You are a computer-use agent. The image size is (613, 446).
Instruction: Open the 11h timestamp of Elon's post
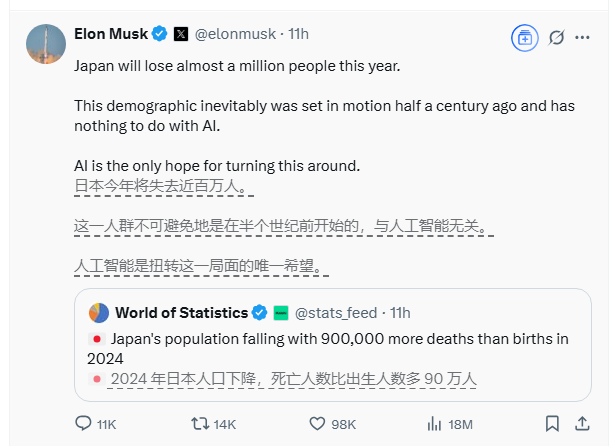tap(298, 34)
